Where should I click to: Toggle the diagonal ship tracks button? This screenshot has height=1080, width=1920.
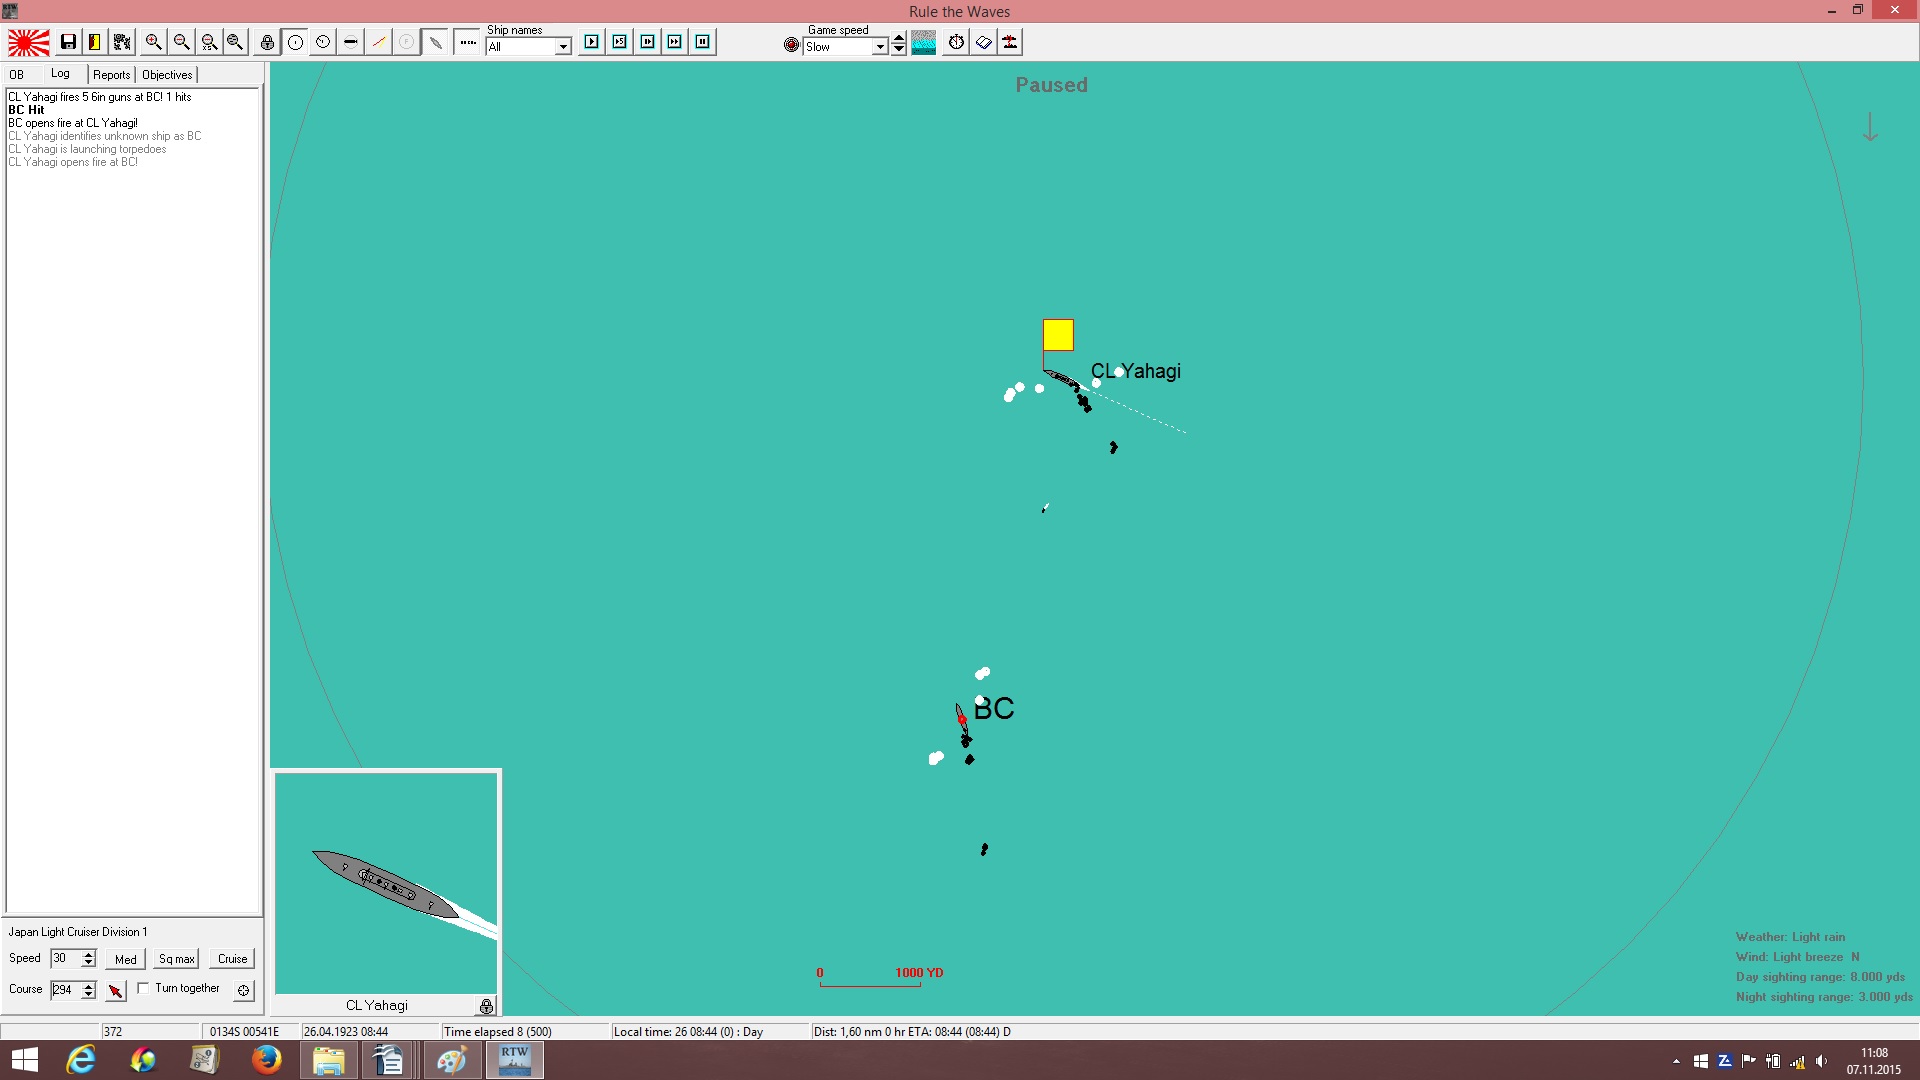[x=435, y=42]
